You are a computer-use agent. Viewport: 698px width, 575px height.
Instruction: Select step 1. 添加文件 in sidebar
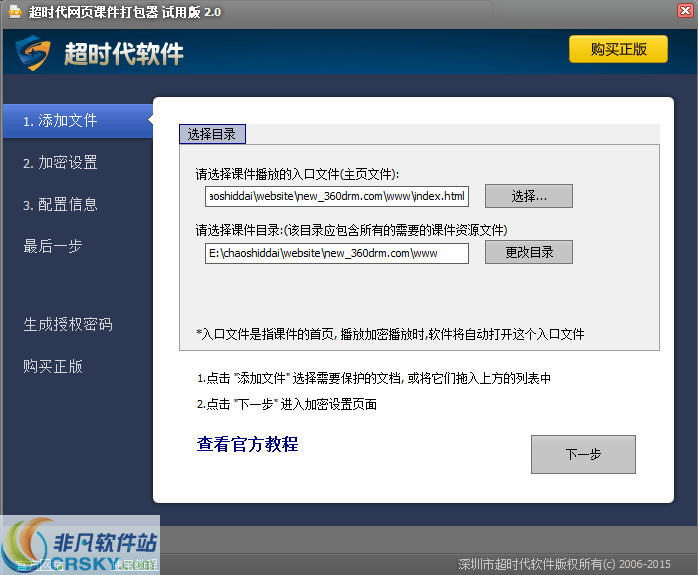coord(77,121)
